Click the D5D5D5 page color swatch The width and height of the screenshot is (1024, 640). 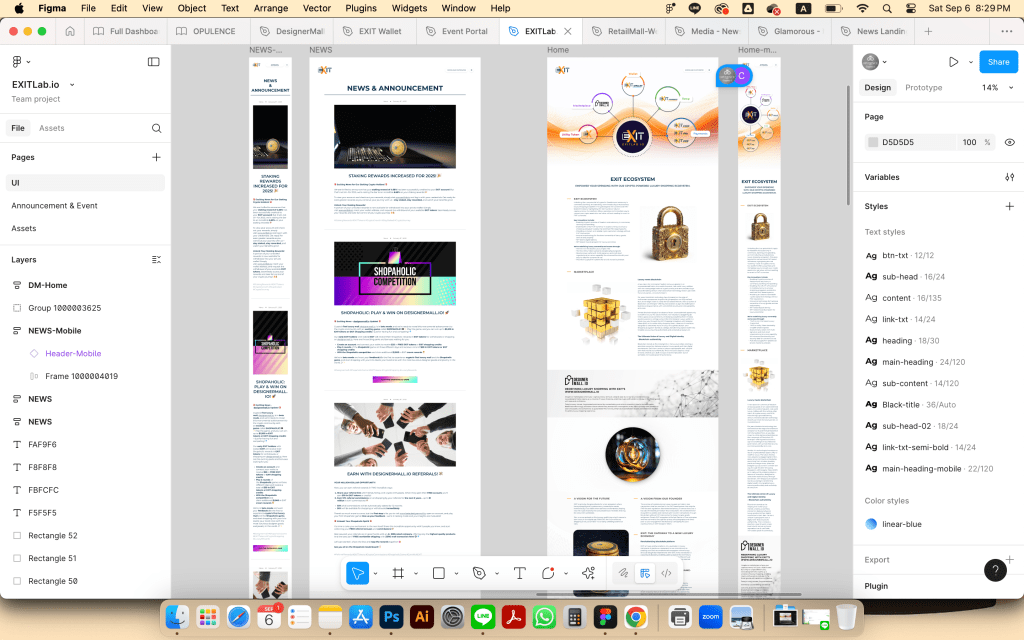coord(873,142)
